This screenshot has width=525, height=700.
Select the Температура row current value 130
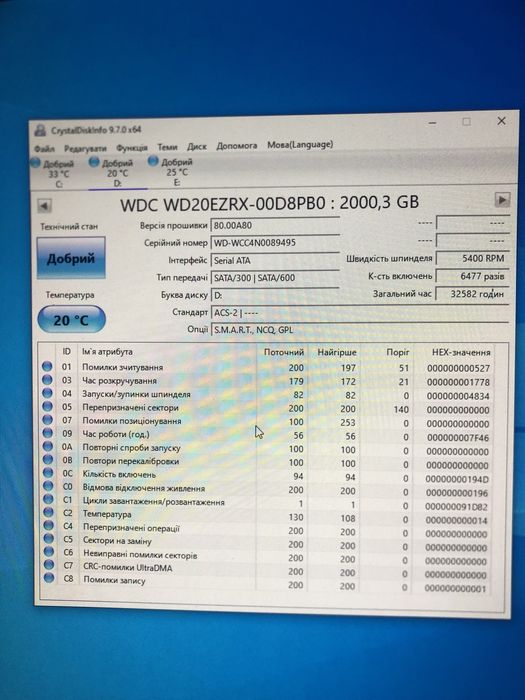click(x=296, y=517)
